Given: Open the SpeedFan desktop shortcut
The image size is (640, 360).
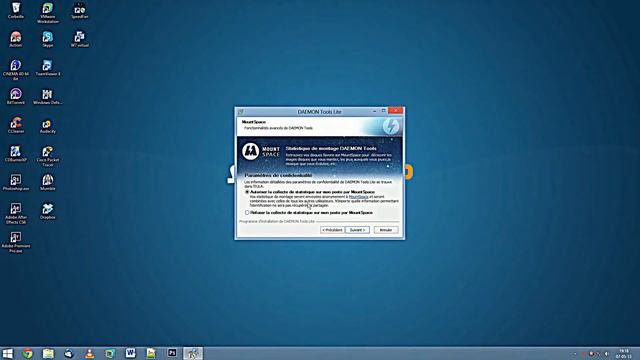Looking at the screenshot, I should tap(80, 10).
